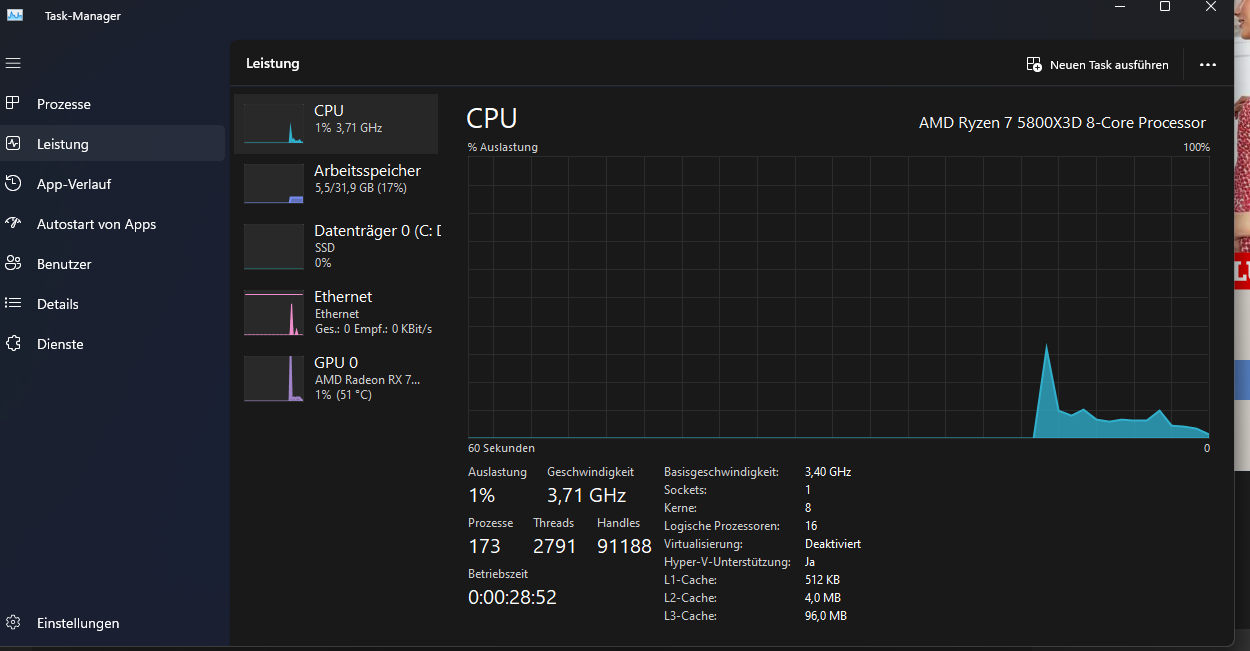Click the GPU 0 mini graph thumbnail
Image resolution: width=1250 pixels, height=651 pixels.
point(274,379)
